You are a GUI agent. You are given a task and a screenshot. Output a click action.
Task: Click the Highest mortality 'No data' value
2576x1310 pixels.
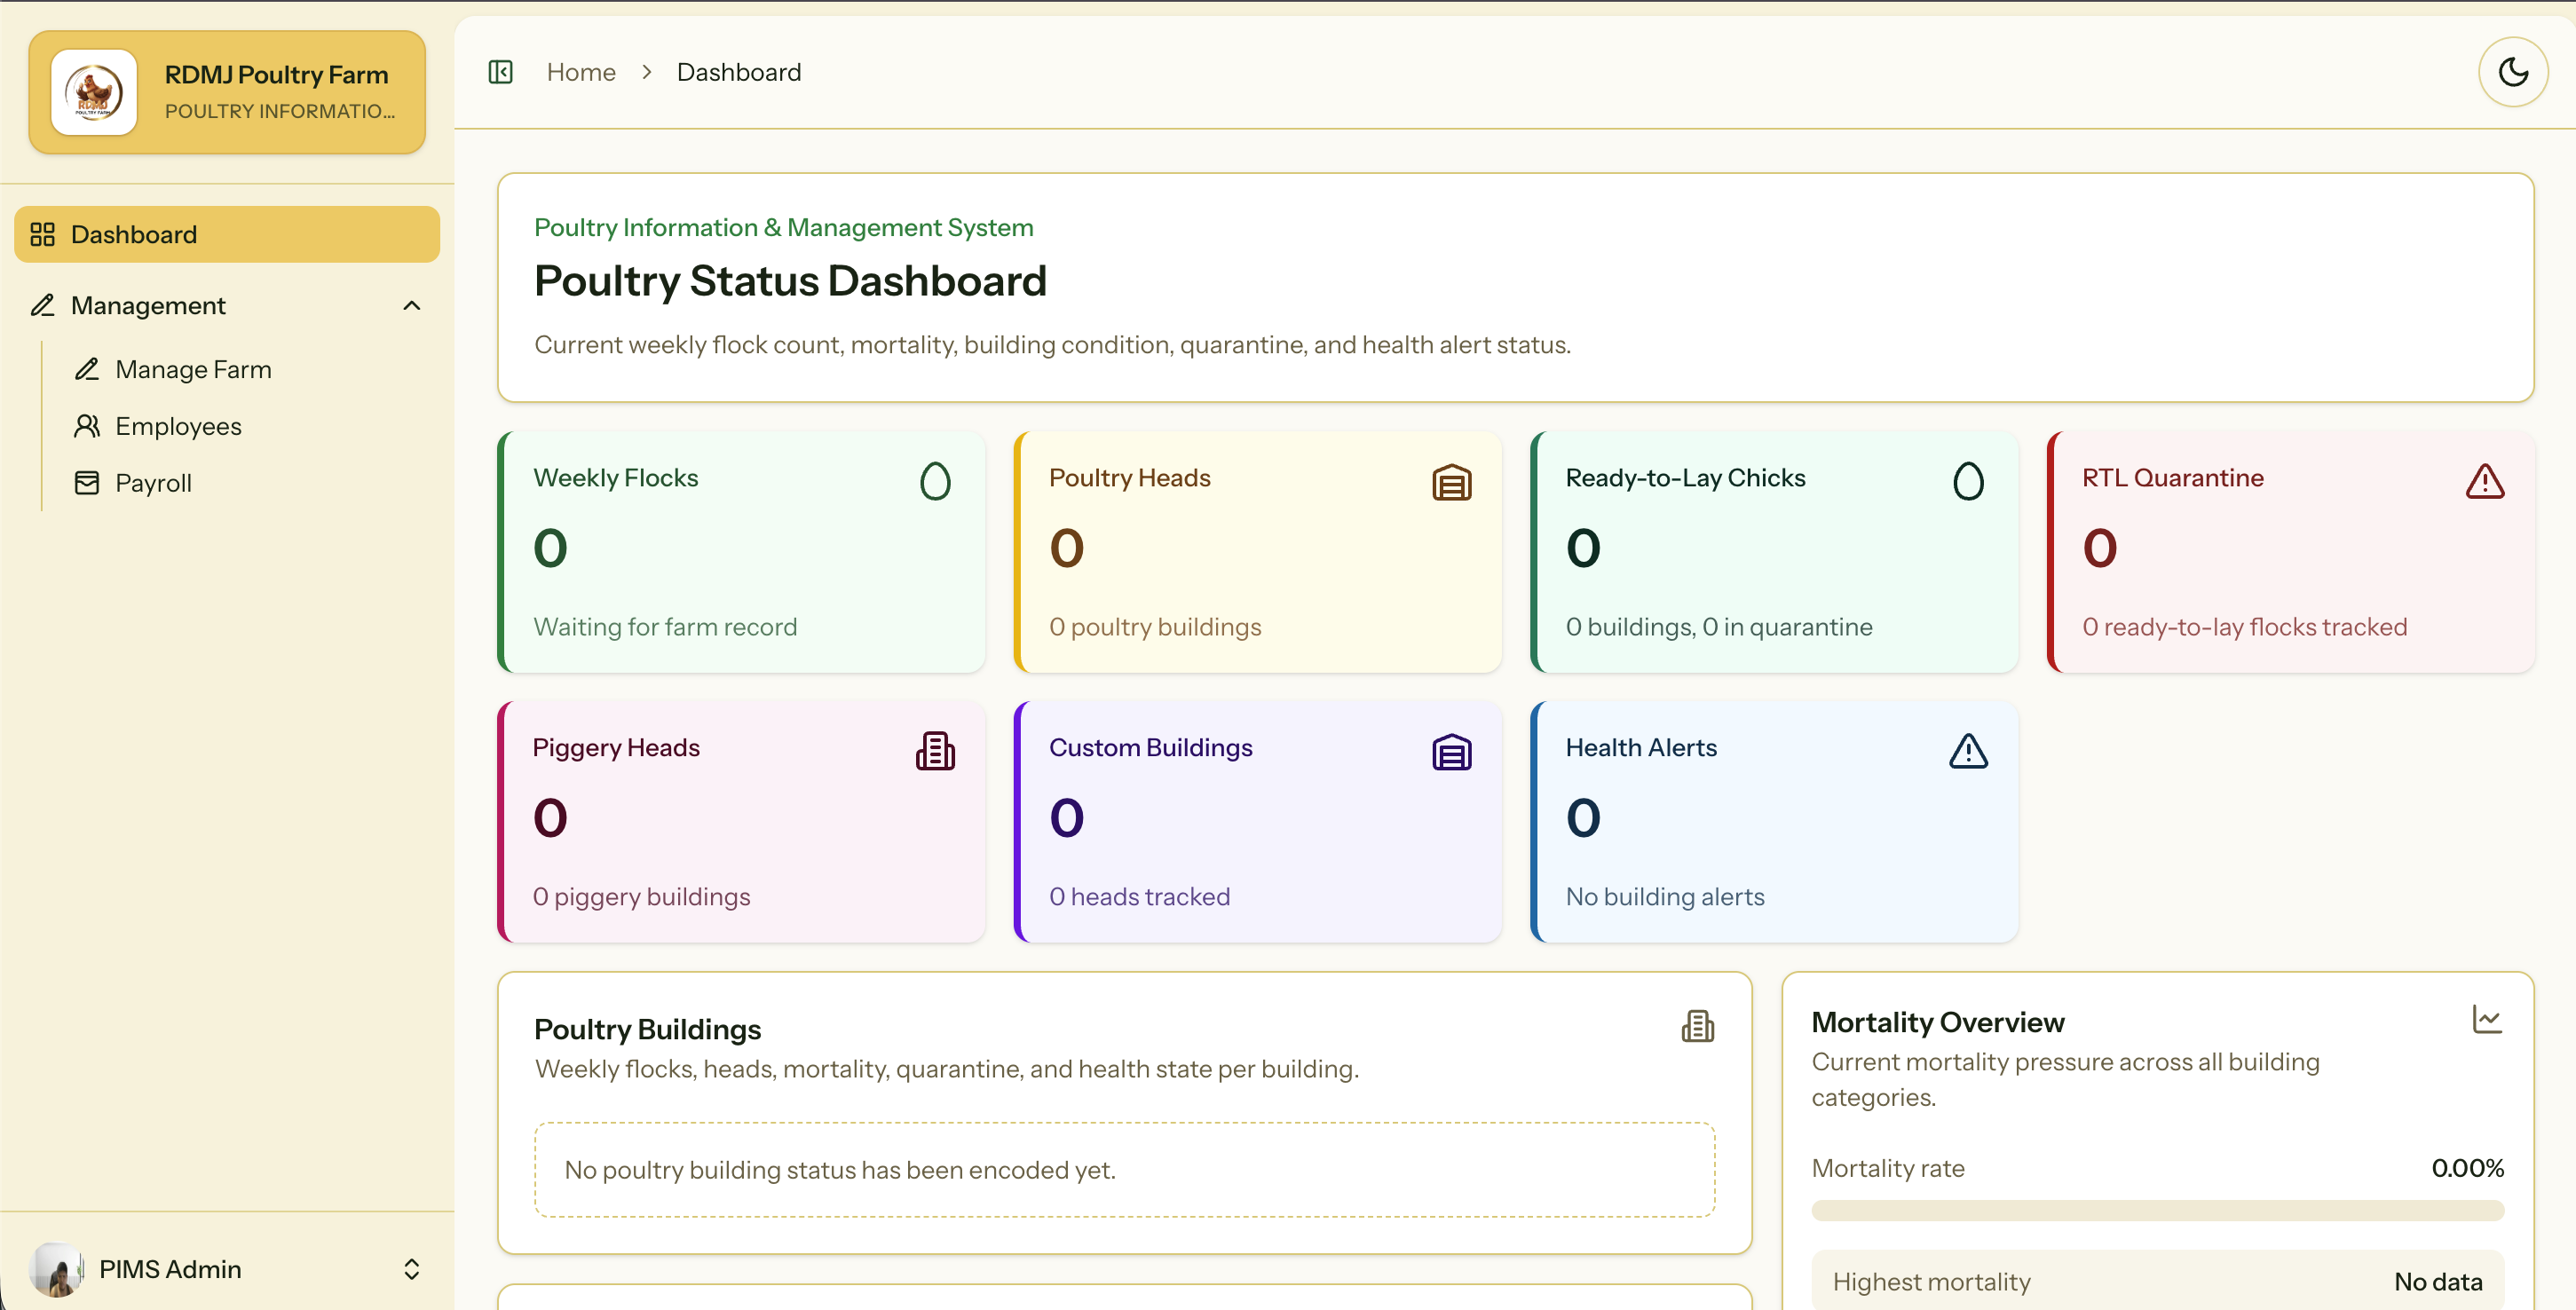pyautogui.click(x=2437, y=1282)
